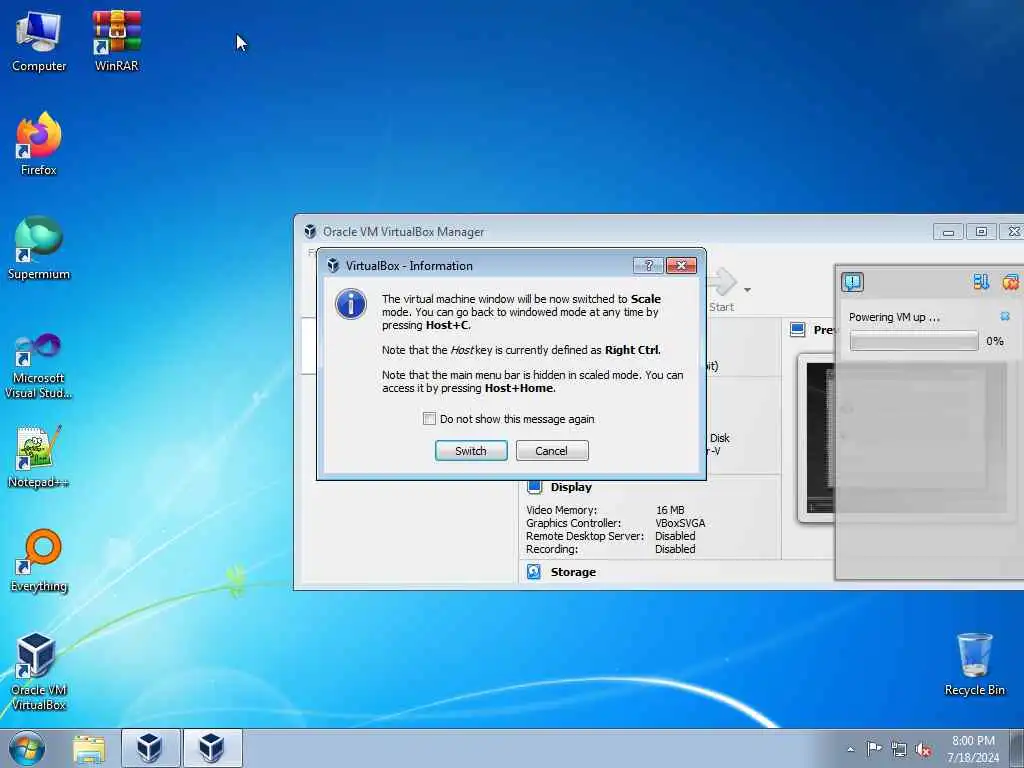Click the Preview section monitor icon
The width and height of the screenshot is (1024, 768).
797,330
